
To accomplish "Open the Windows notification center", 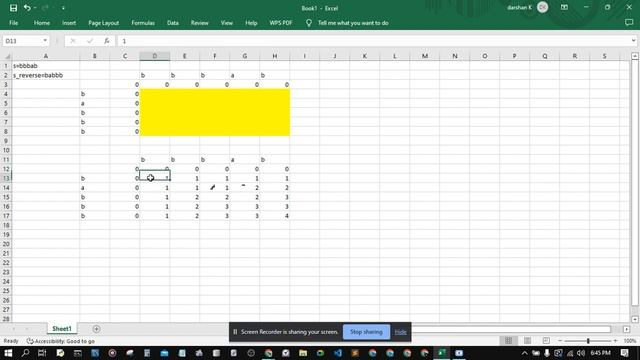I will pos(624,353).
